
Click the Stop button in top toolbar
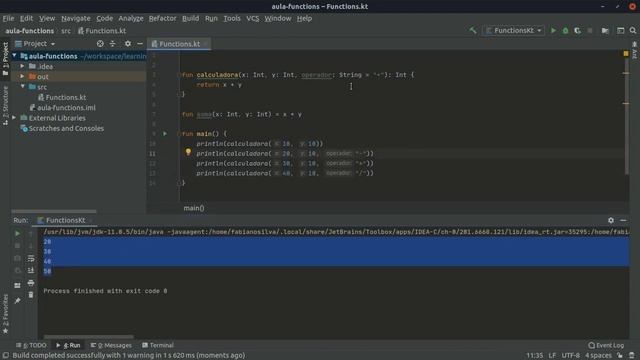590,31
